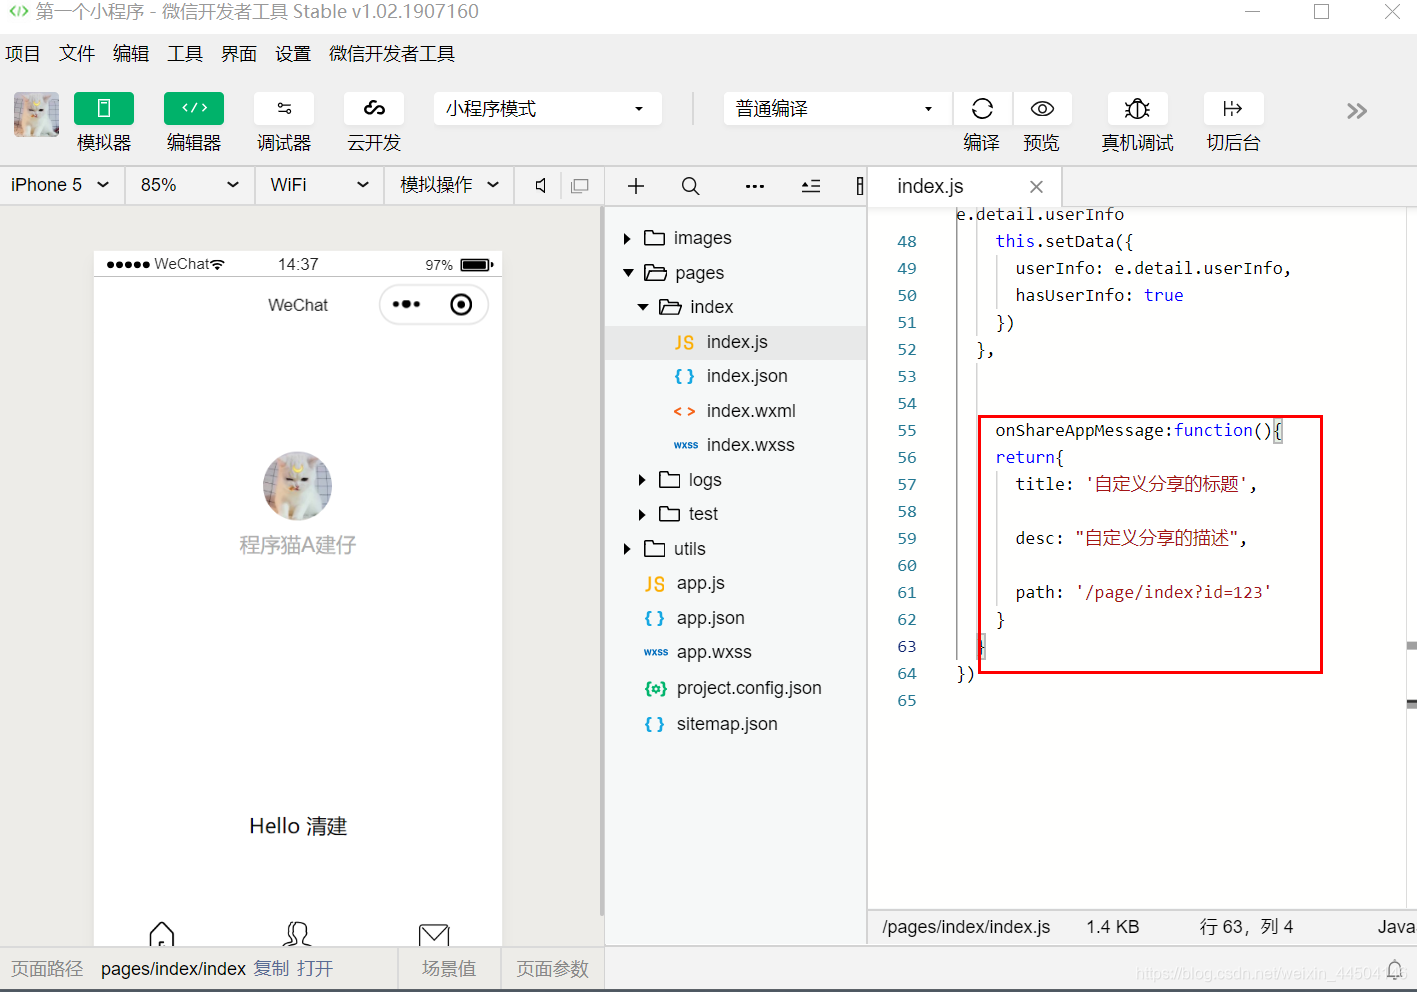Viewport: 1417px width, 992px height.
Task: Tap the home tab icon in simulator
Action: pos(162,934)
